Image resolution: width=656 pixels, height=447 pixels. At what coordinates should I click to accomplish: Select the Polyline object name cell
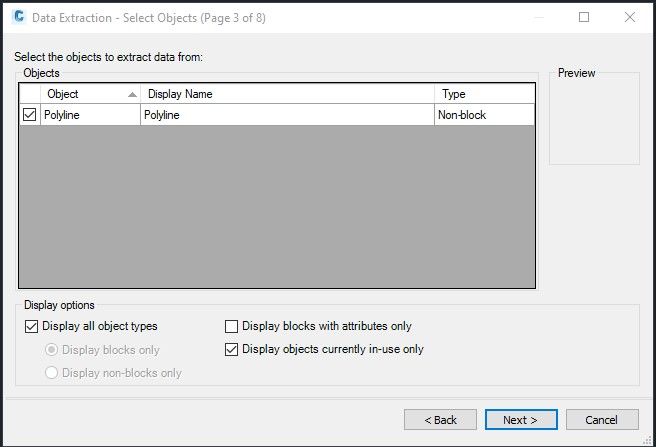click(x=89, y=115)
